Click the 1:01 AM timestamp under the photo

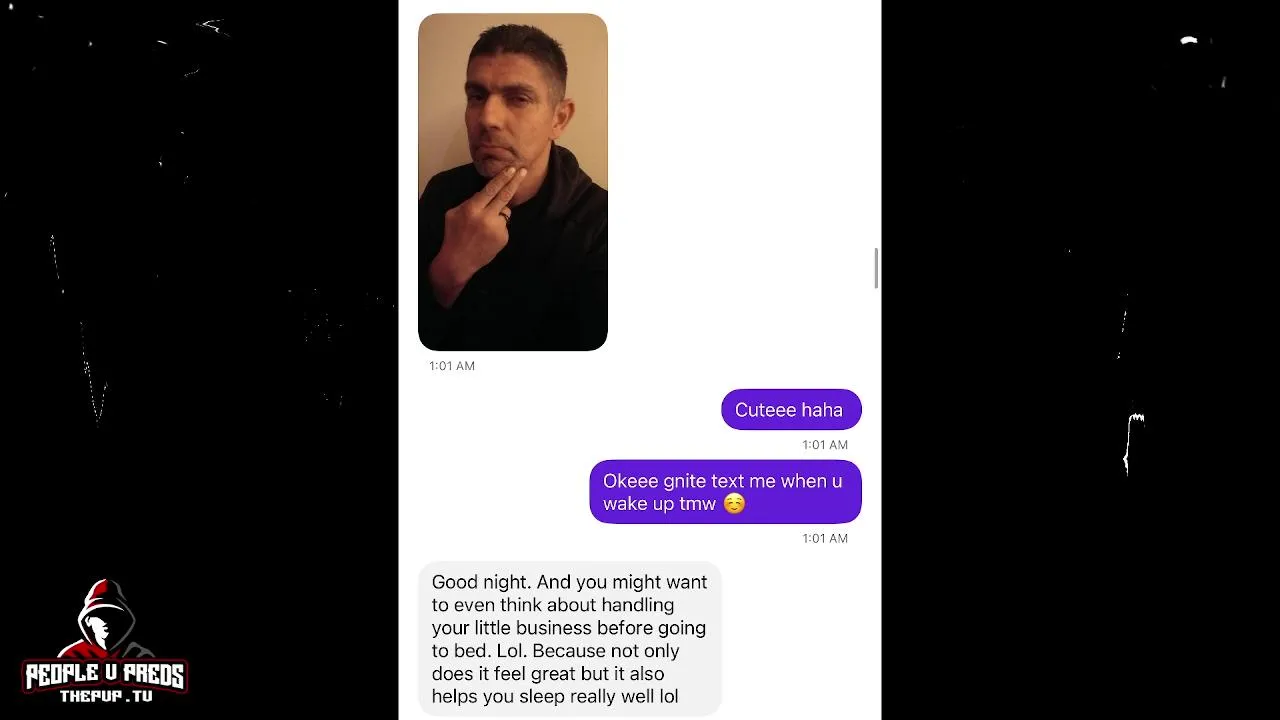pos(452,366)
